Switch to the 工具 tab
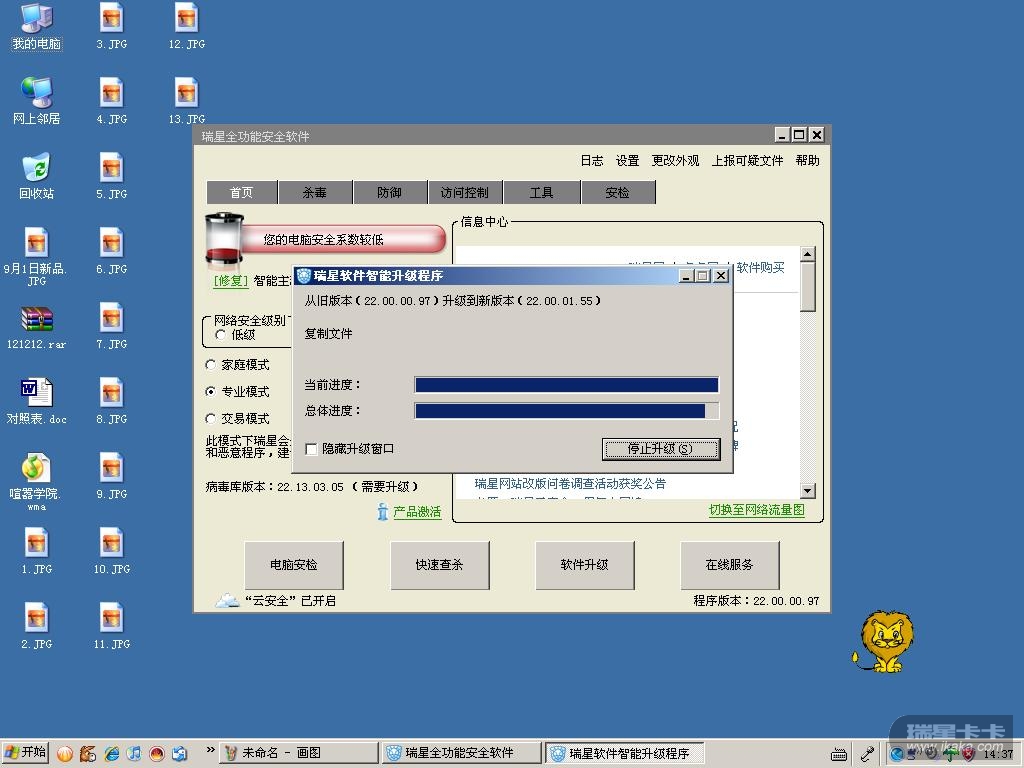The image size is (1024, 768). click(x=541, y=193)
